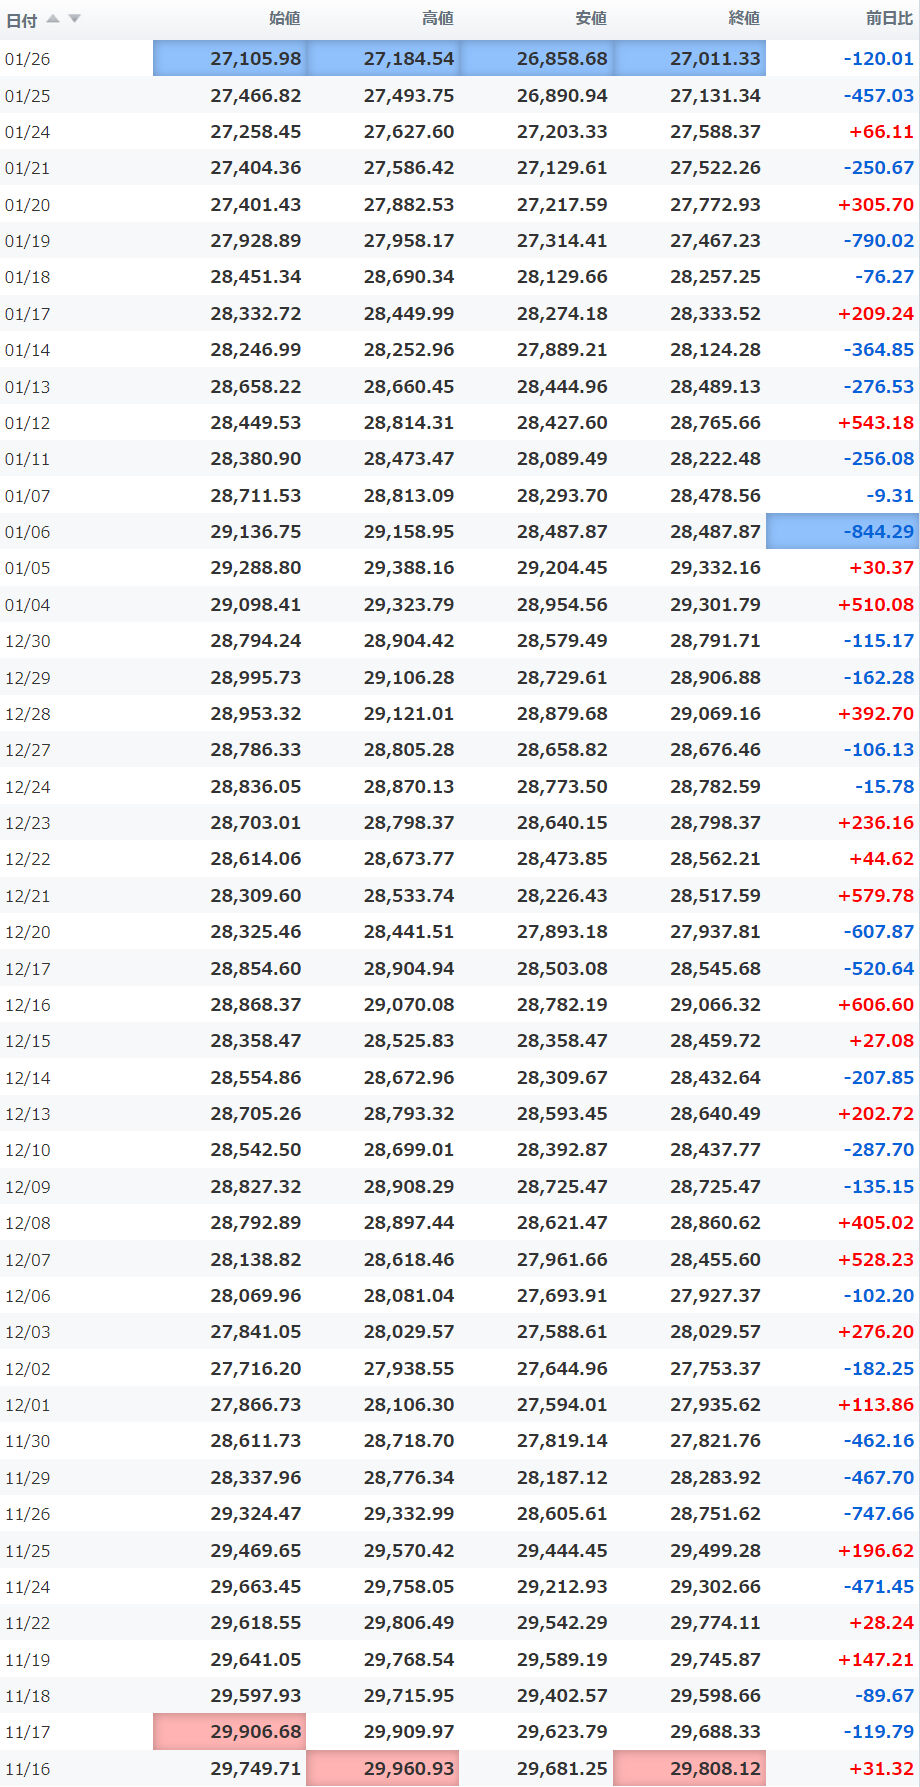Click the change value -747.66
Viewport: 920px width, 1787px height.
(x=879, y=1514)
